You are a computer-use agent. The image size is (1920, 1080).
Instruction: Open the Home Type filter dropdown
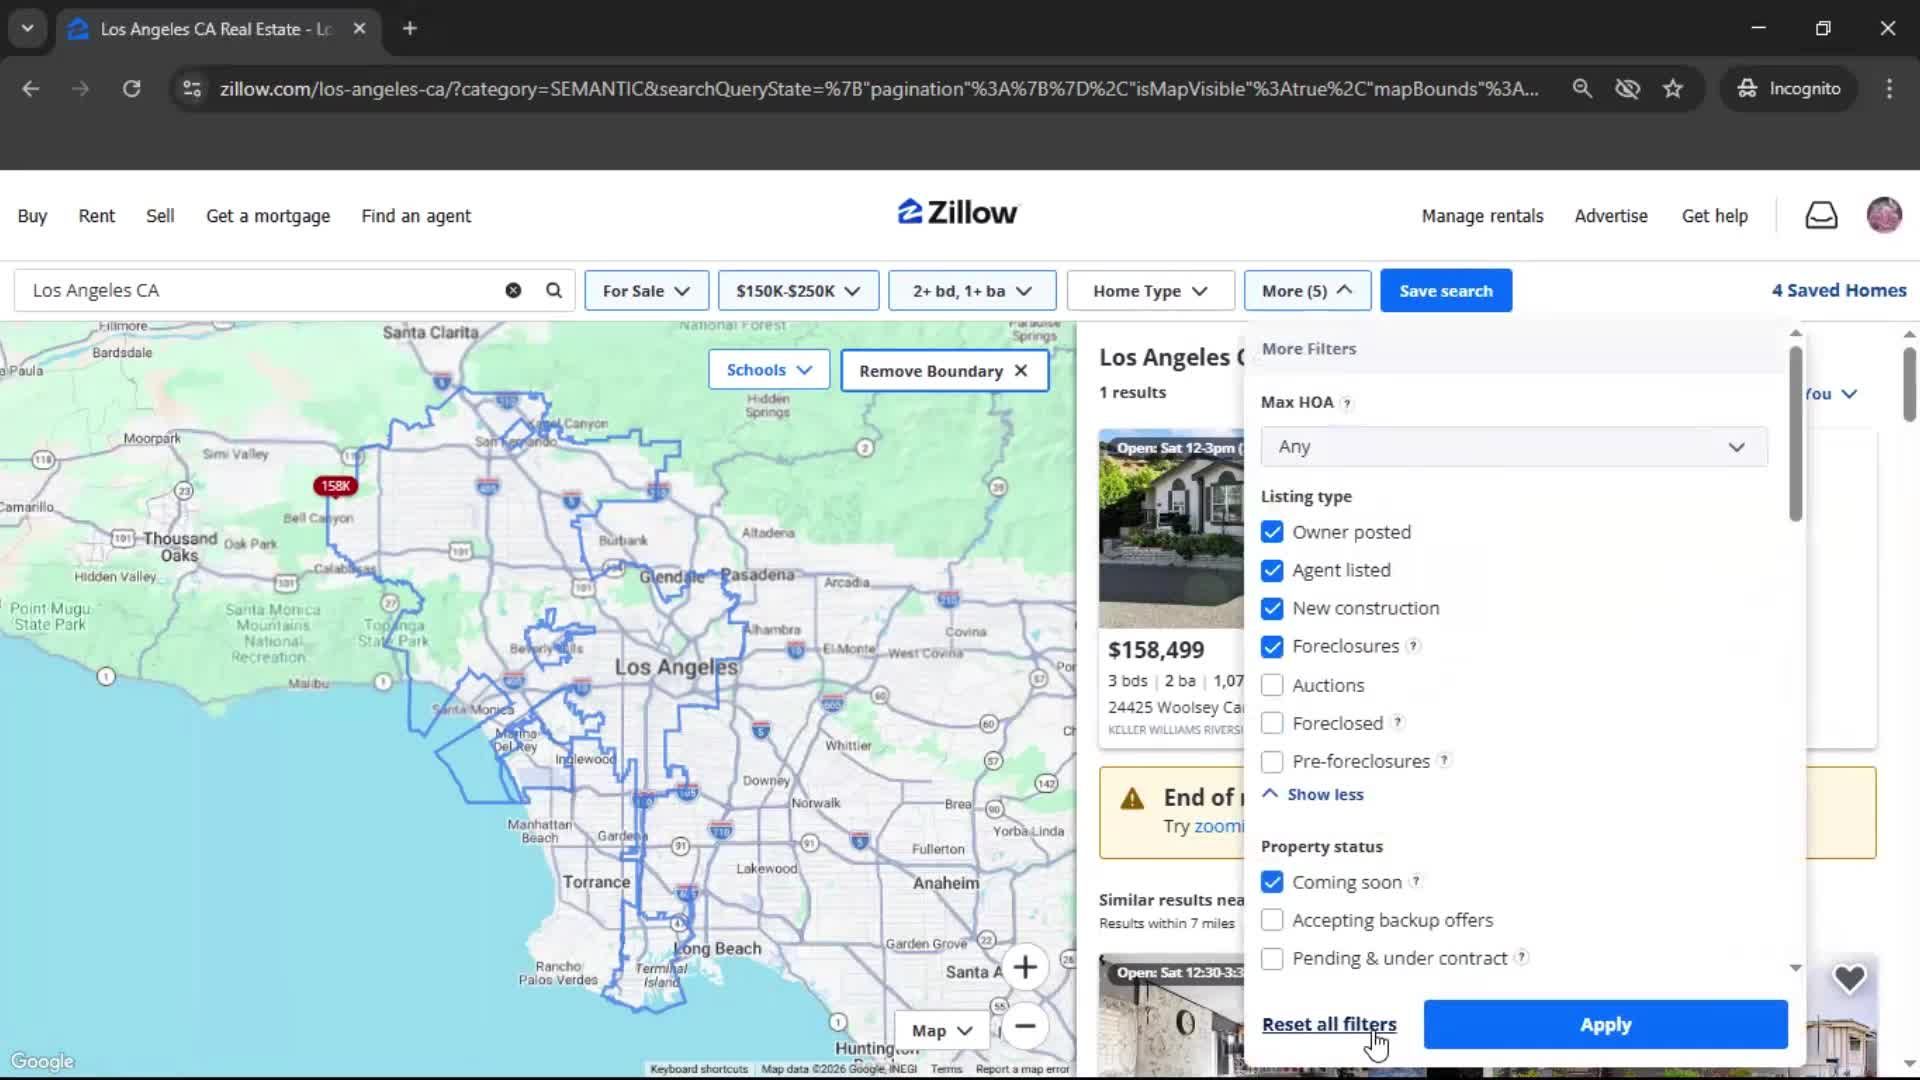[x=1149, y=290]
